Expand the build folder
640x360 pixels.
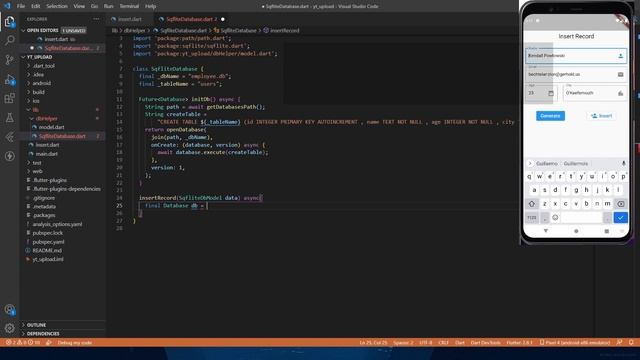38,92
